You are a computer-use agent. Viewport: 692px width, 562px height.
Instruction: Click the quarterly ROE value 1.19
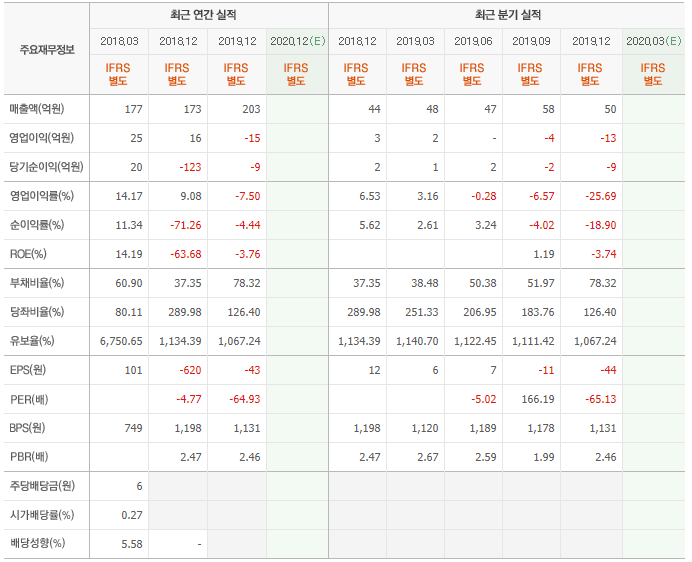544,254
